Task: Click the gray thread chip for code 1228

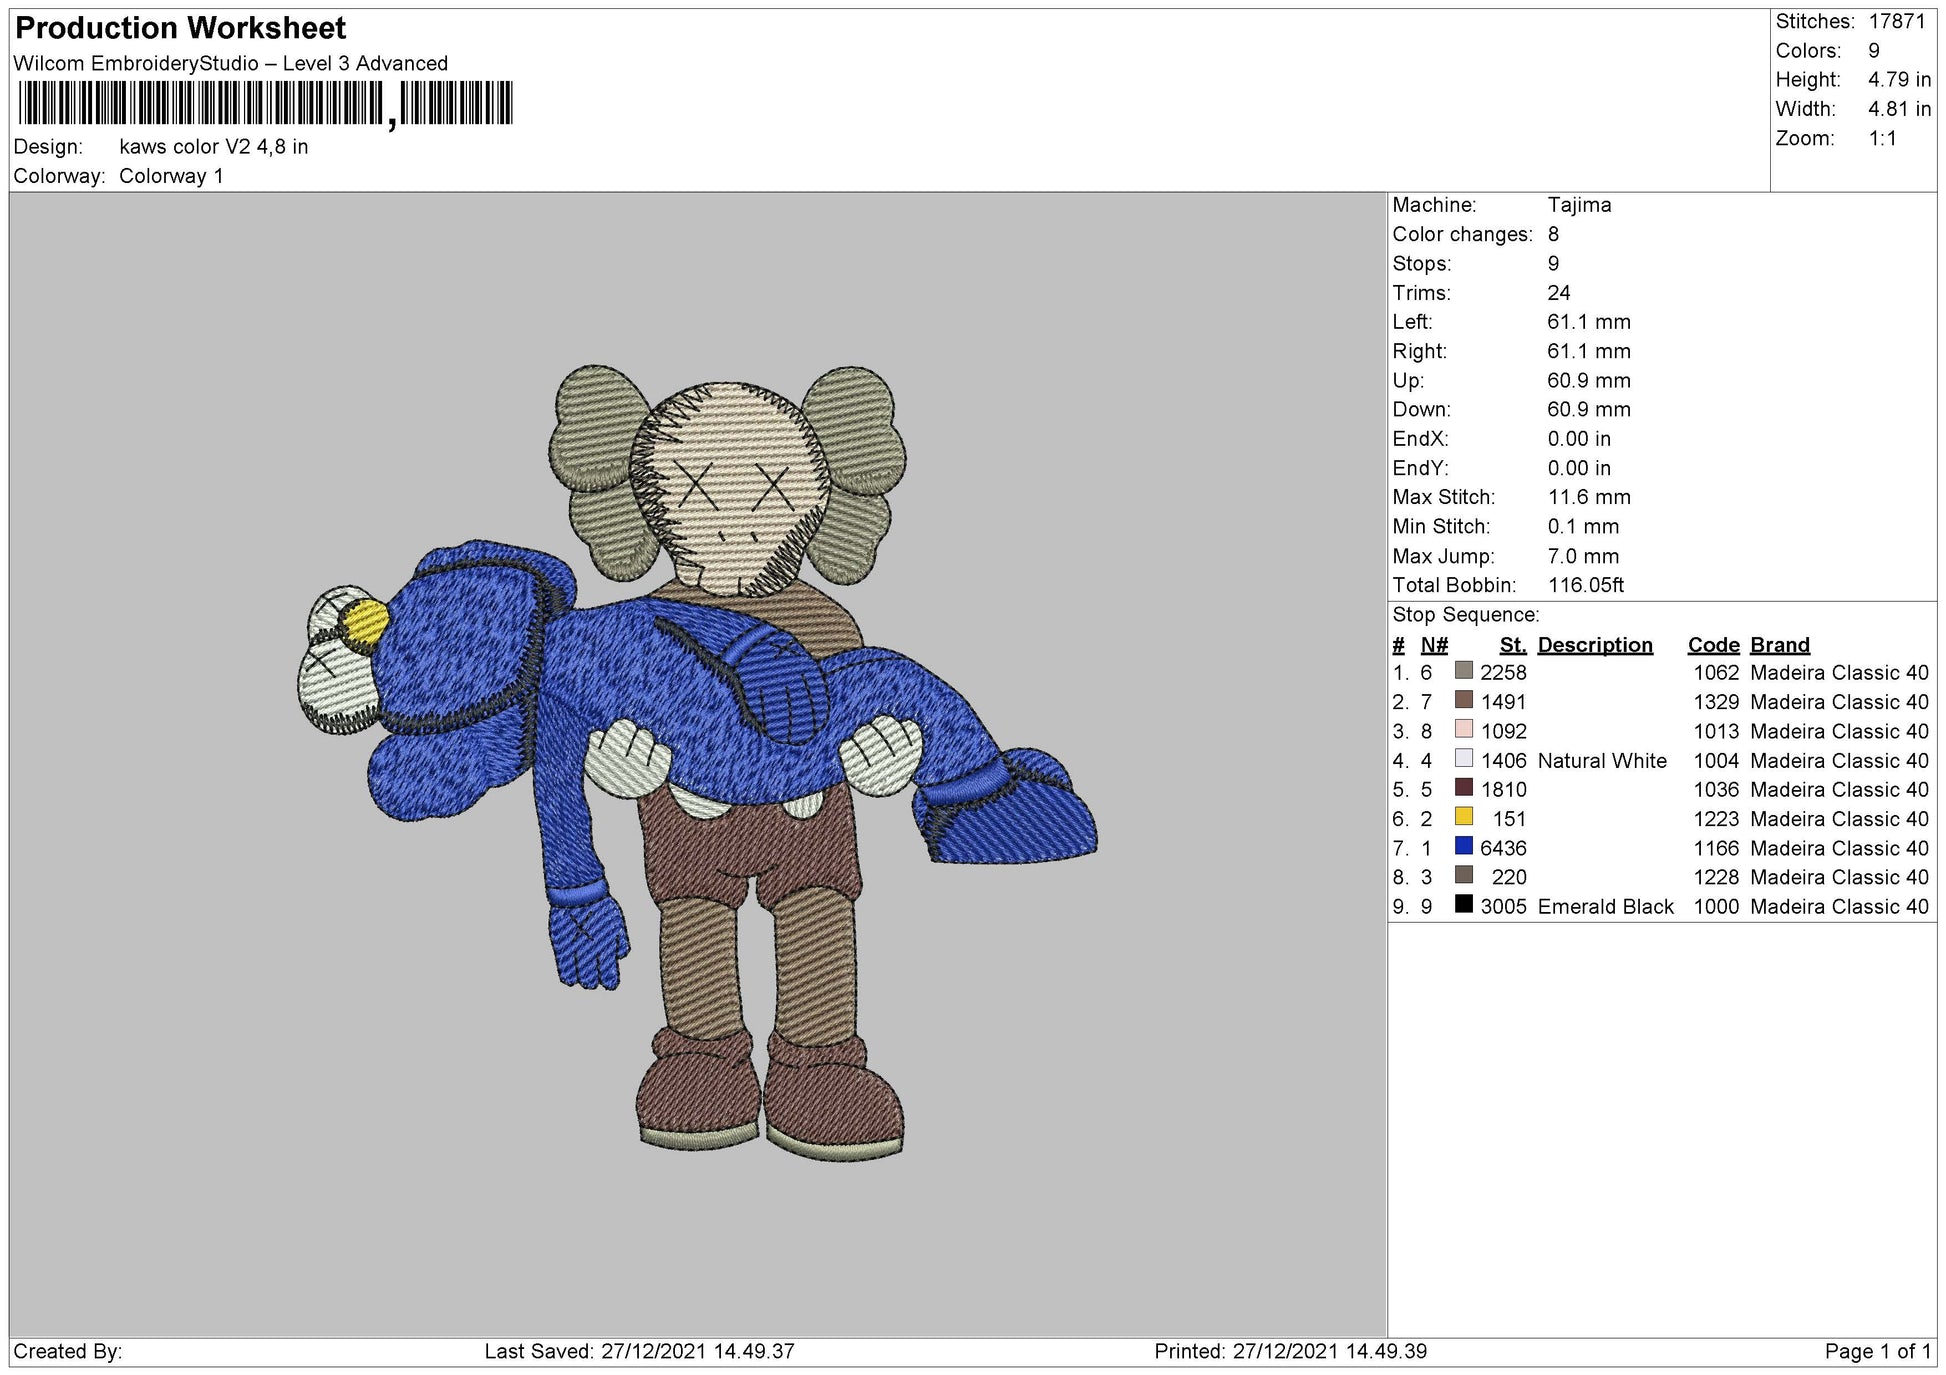Action: coord(1464,876)
